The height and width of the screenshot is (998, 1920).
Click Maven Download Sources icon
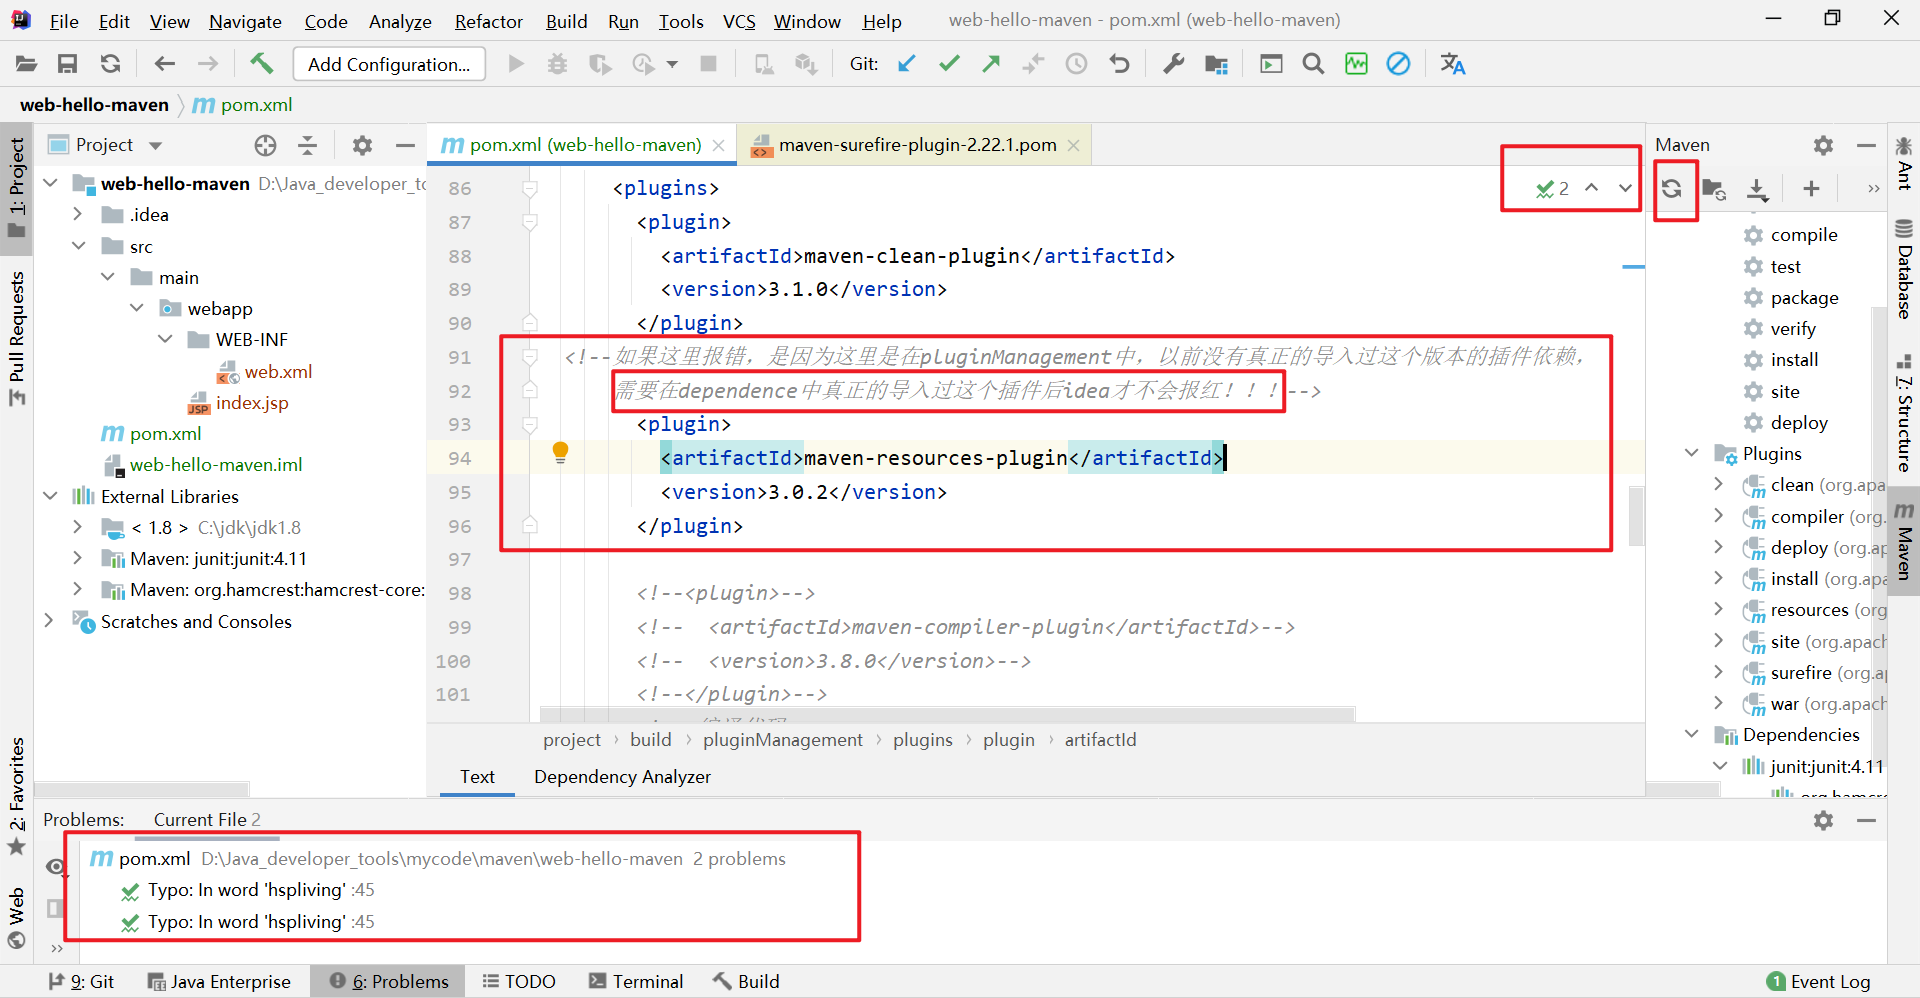click(1757, 188)
